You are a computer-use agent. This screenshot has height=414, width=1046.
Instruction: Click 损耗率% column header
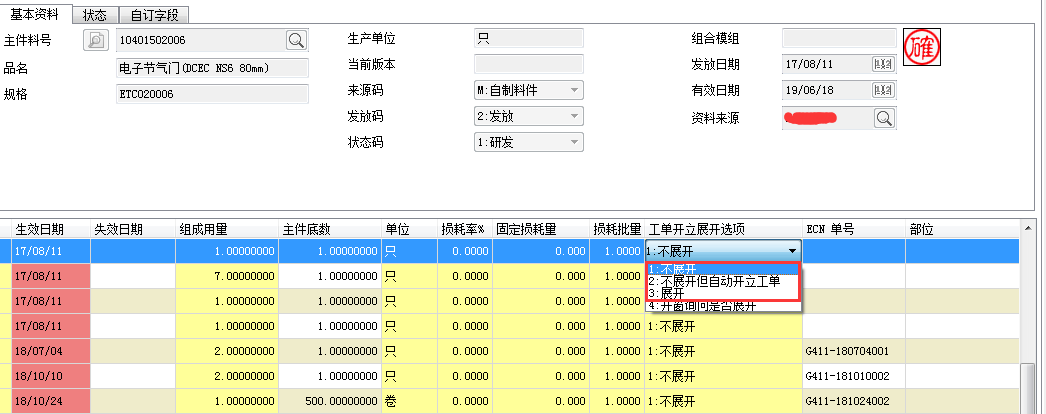pyautogui.click(x=464, y=229)
